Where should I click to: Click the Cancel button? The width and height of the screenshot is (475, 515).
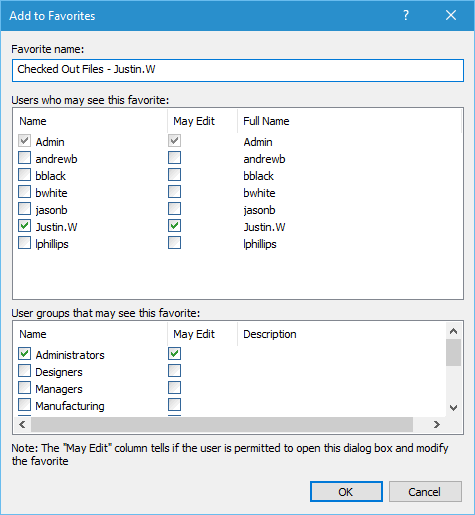coord(425,492)
